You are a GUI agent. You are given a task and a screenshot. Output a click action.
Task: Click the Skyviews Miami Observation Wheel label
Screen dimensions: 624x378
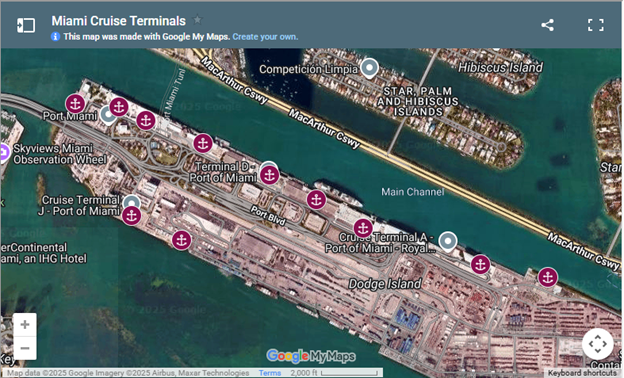pyautogui.click(x=60, y=154)
